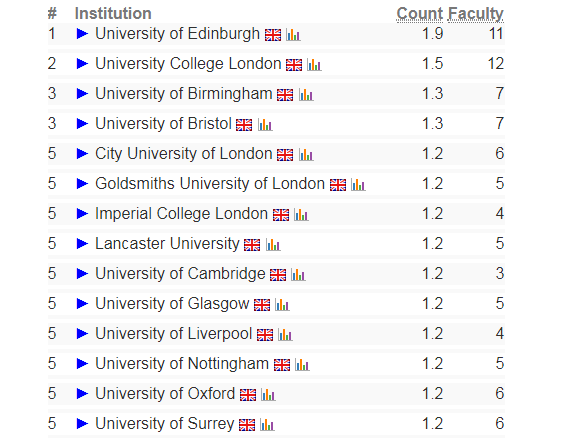This screenshot has height=438, width=563.
Task: Open Imperial College London bar chart icon
Action: click(x=301, y=215)
